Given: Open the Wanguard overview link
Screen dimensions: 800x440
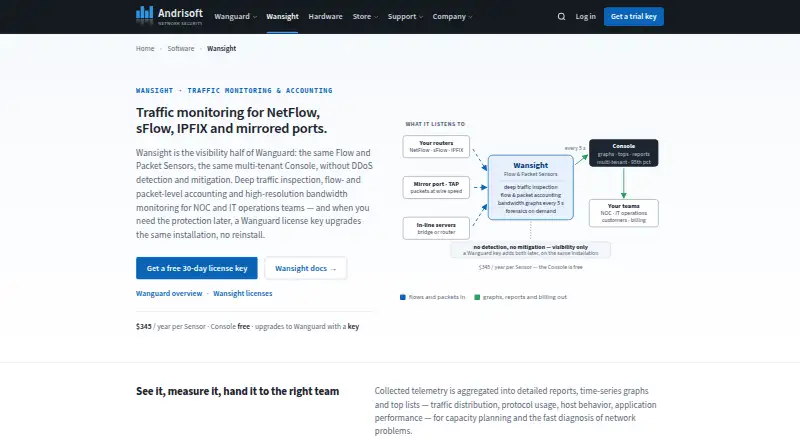Looking at the screenshot, I should [169, 294].
